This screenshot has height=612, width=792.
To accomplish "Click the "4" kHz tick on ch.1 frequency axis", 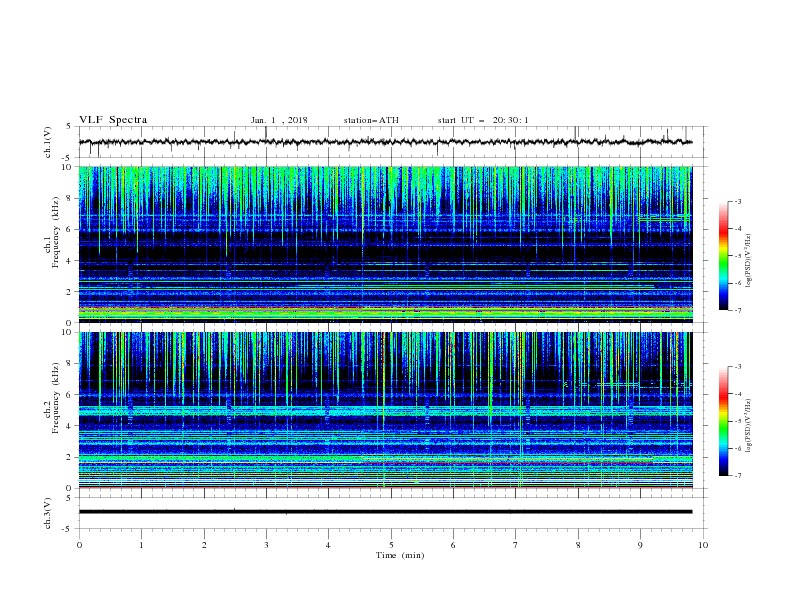I will point(70,261).
